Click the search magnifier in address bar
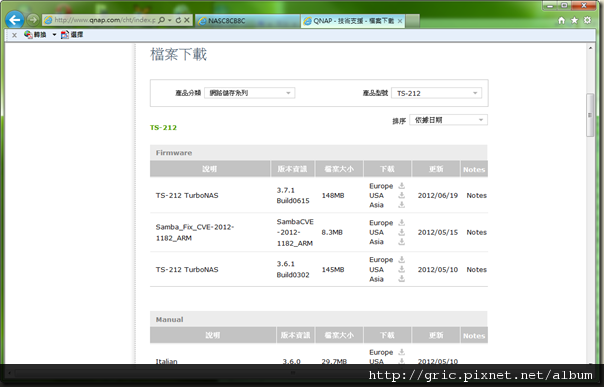Image resolution: width=604 pixels, height=387 pixels. click(x=161, y=20)
